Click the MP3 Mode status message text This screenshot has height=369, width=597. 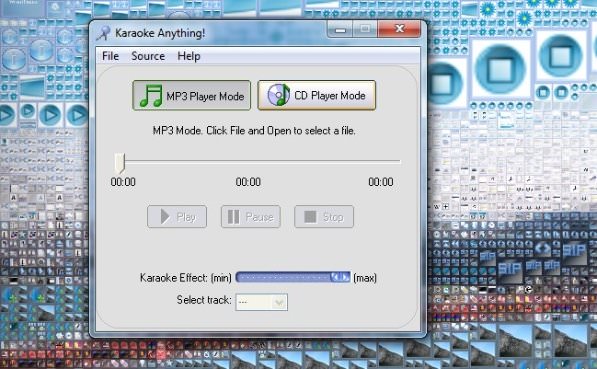click(254, 131)
